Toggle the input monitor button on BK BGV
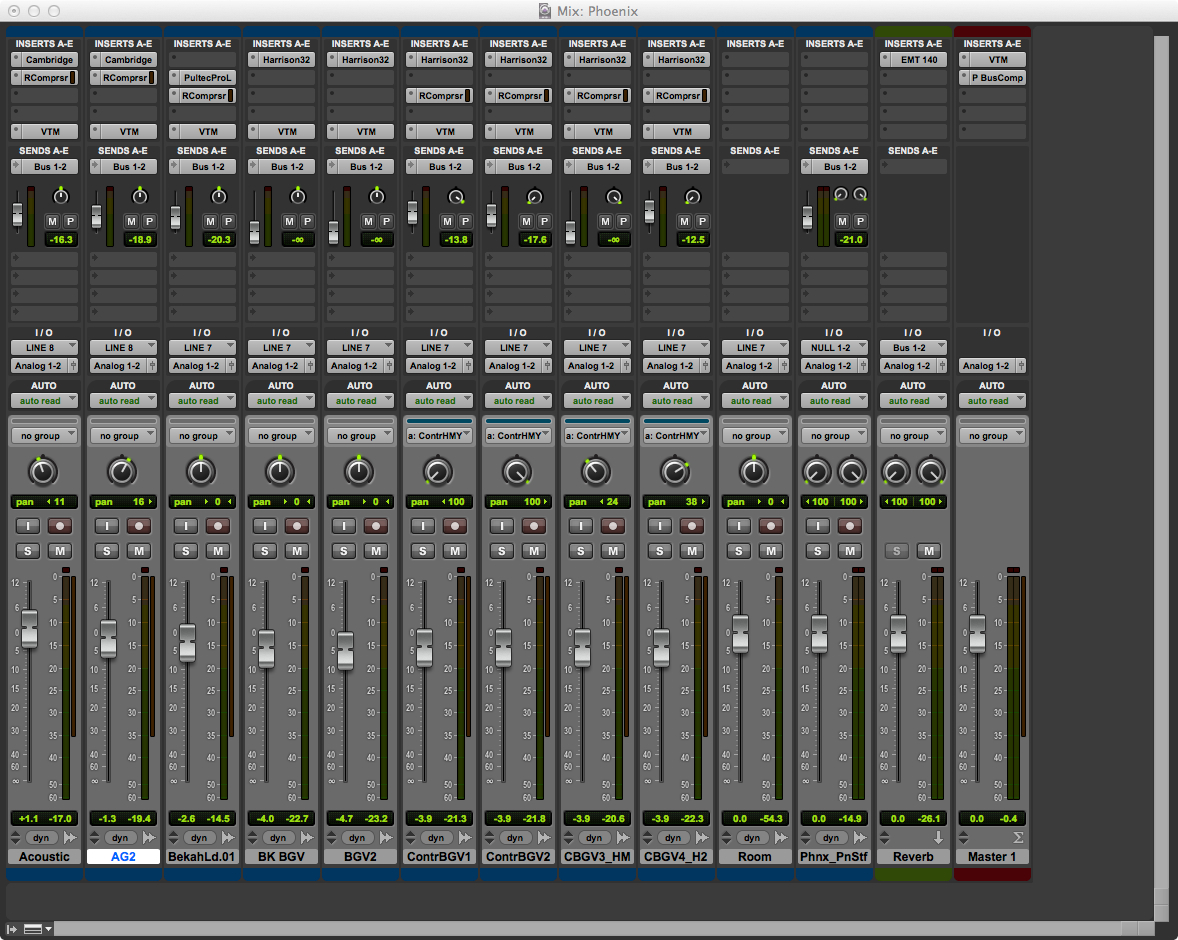 pyautogui.click(x=264, y=526)
